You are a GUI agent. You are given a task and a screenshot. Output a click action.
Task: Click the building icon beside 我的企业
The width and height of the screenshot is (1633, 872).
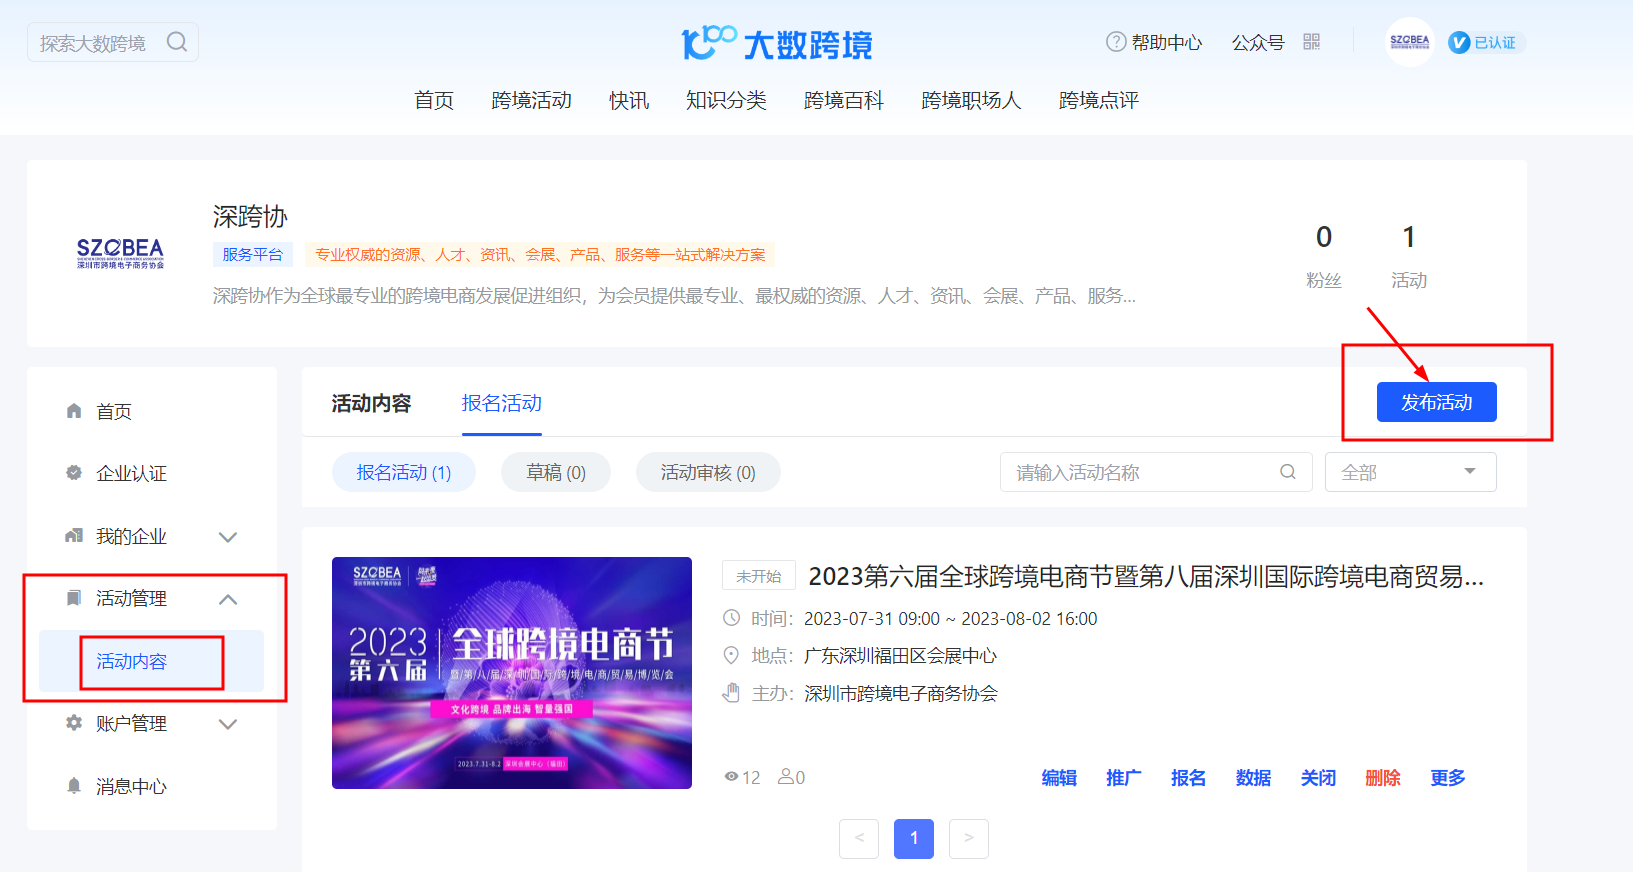[x=74, y=536]
